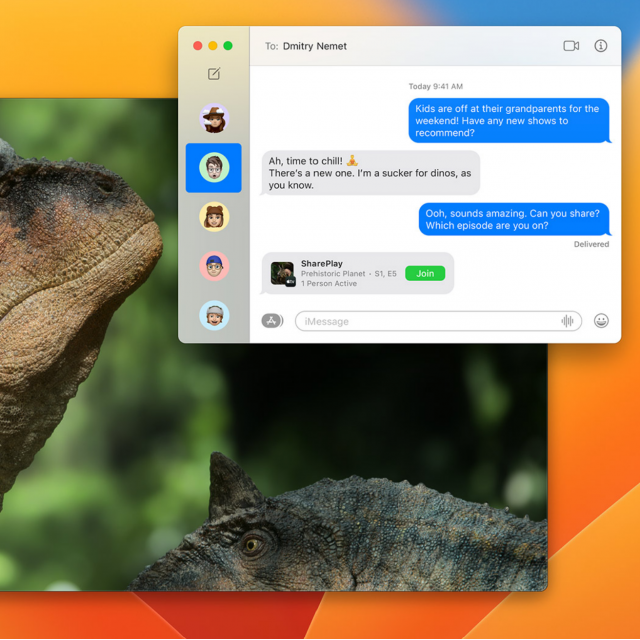Viewport: 640px width, 640px height.
Task: Click the Delivered status label
Action: 591,244
